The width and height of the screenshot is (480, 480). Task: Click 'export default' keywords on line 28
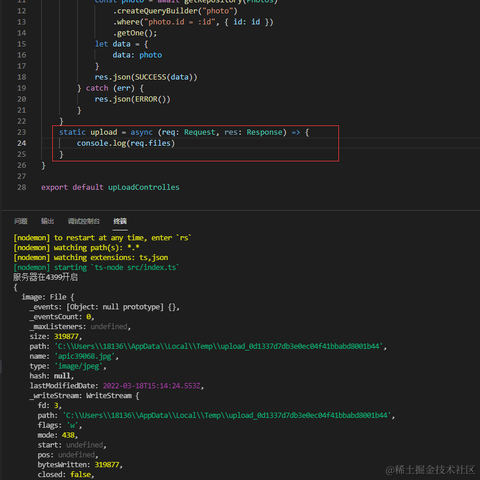pyautogui.click(x=72, y=187)
